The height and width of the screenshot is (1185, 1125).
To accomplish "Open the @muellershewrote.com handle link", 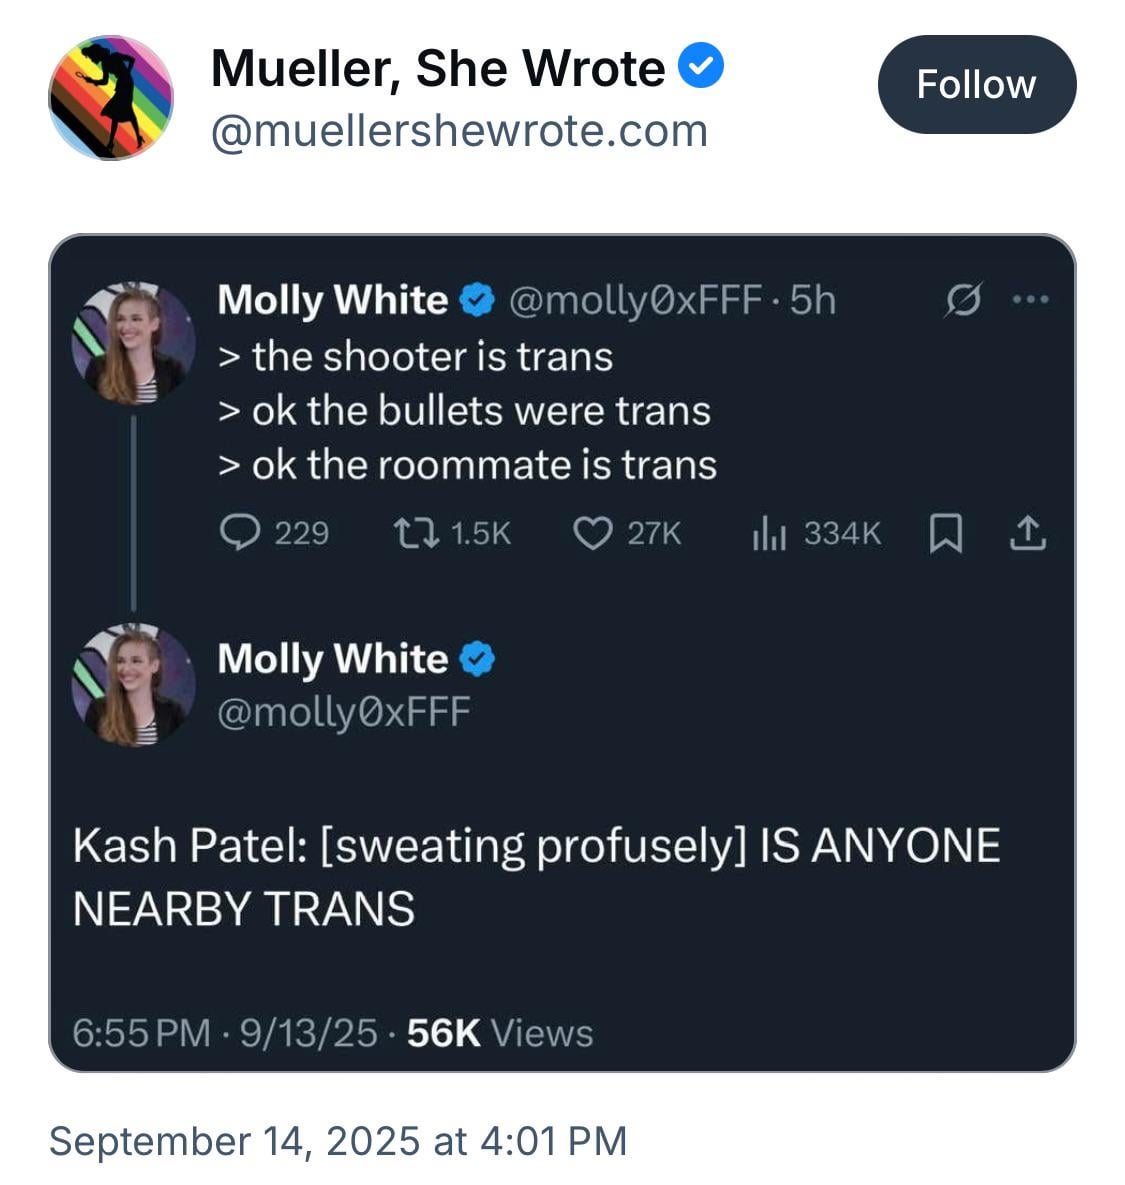I will click(459, 131).
